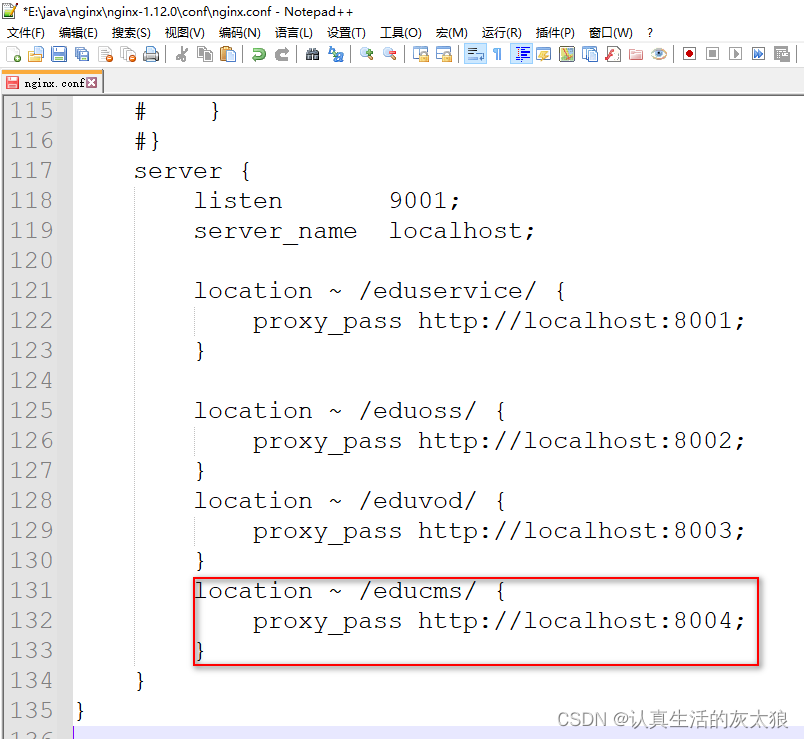Click the macro Playback button

736,54
